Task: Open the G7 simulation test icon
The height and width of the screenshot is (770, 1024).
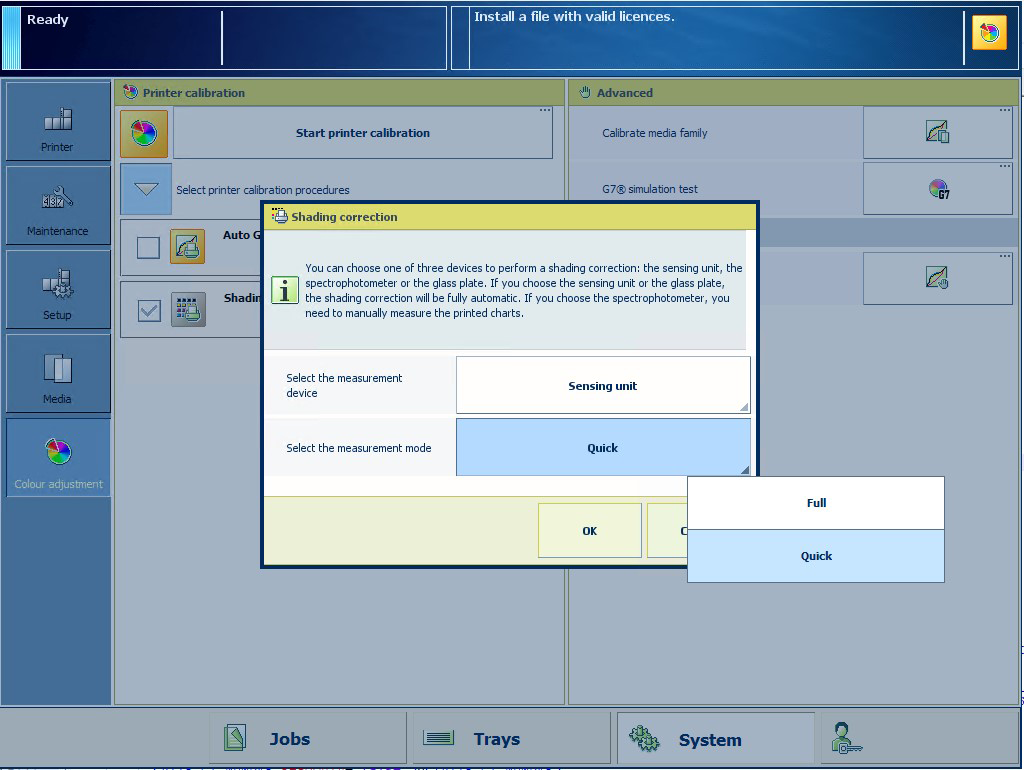Action: click(x=937, y=189)
